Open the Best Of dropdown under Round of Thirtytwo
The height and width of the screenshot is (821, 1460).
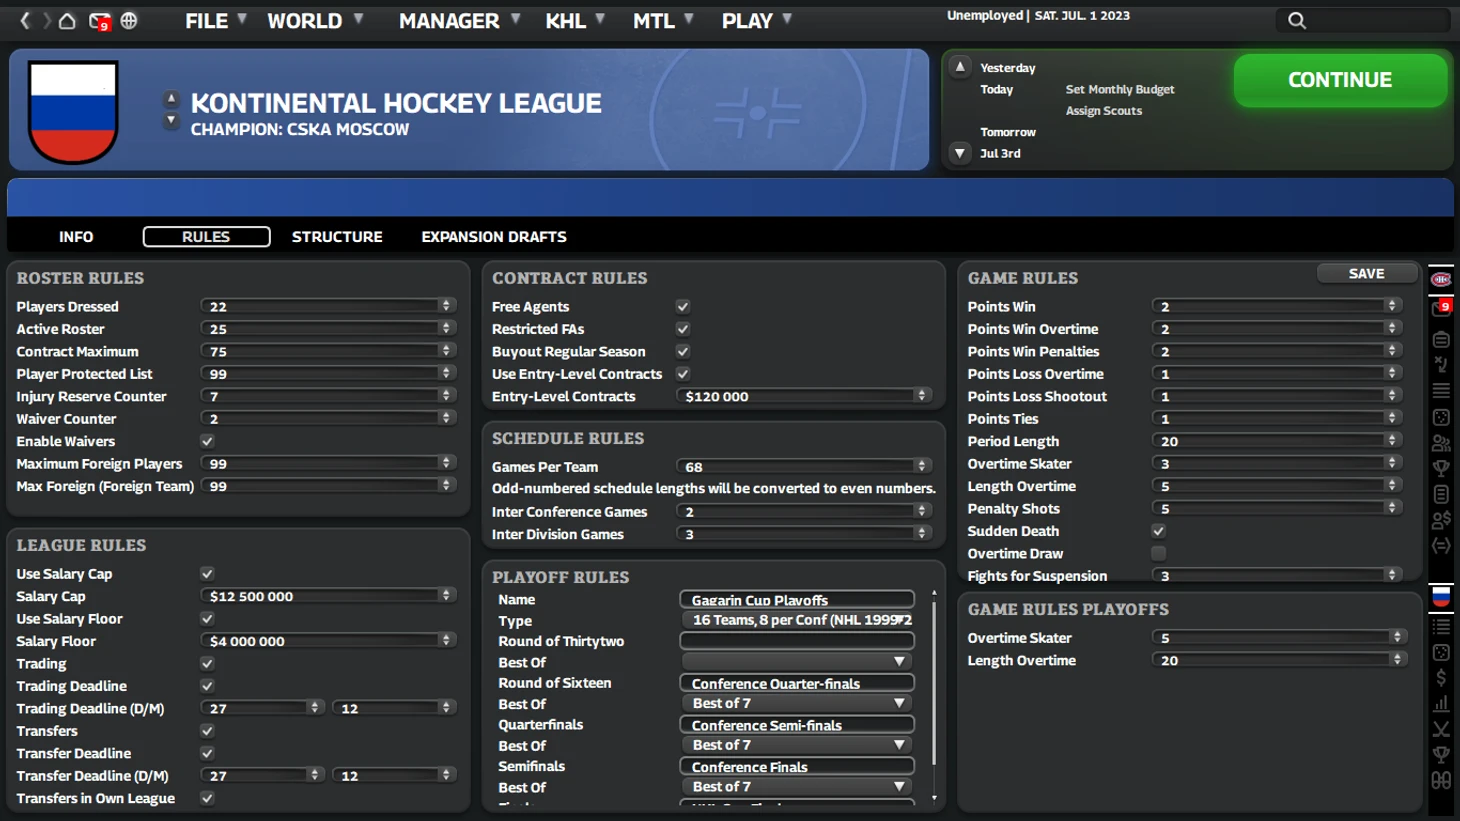tap(797, 661)
